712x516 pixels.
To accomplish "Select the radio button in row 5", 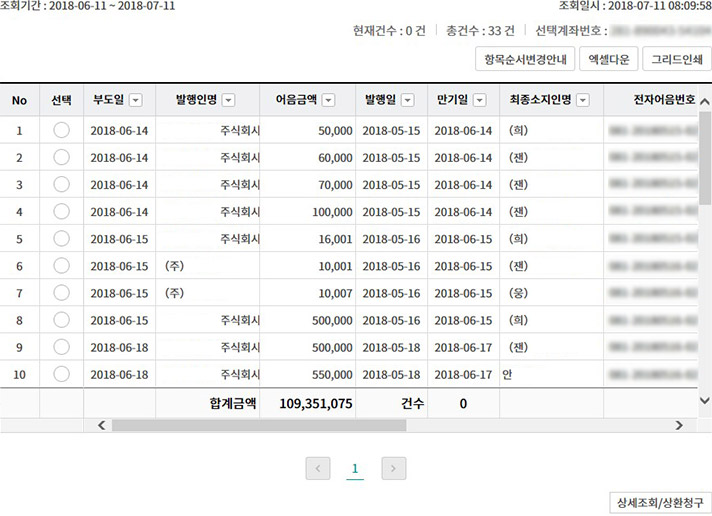I will point(61,238).
